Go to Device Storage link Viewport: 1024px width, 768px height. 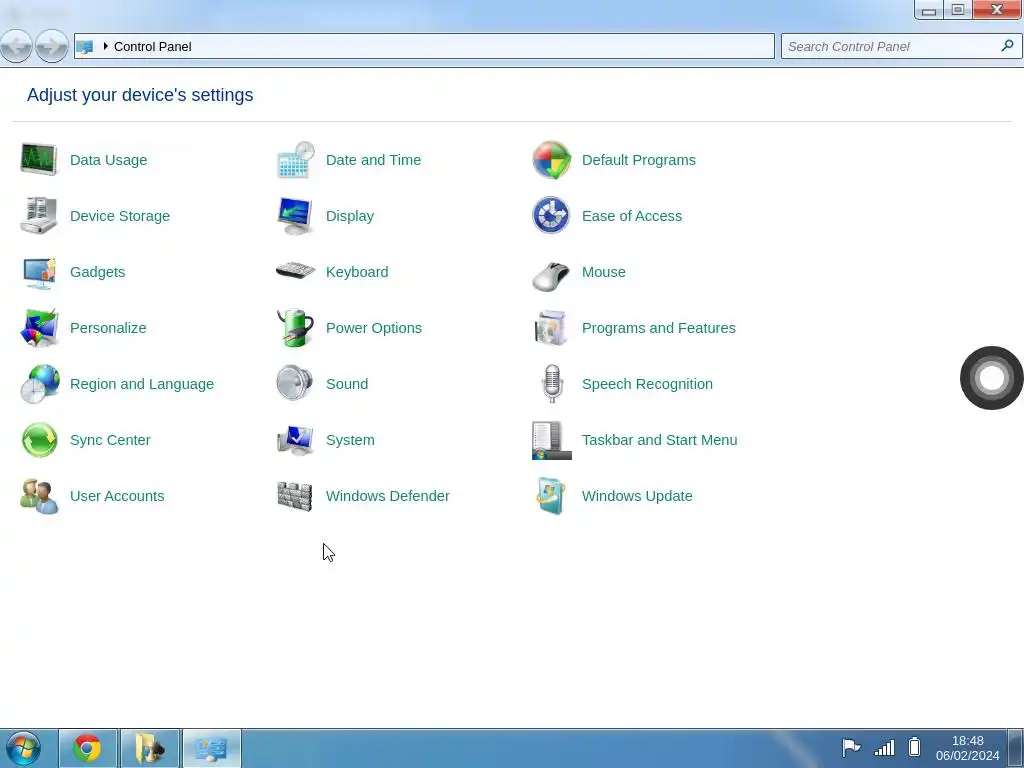coord(120,216)
